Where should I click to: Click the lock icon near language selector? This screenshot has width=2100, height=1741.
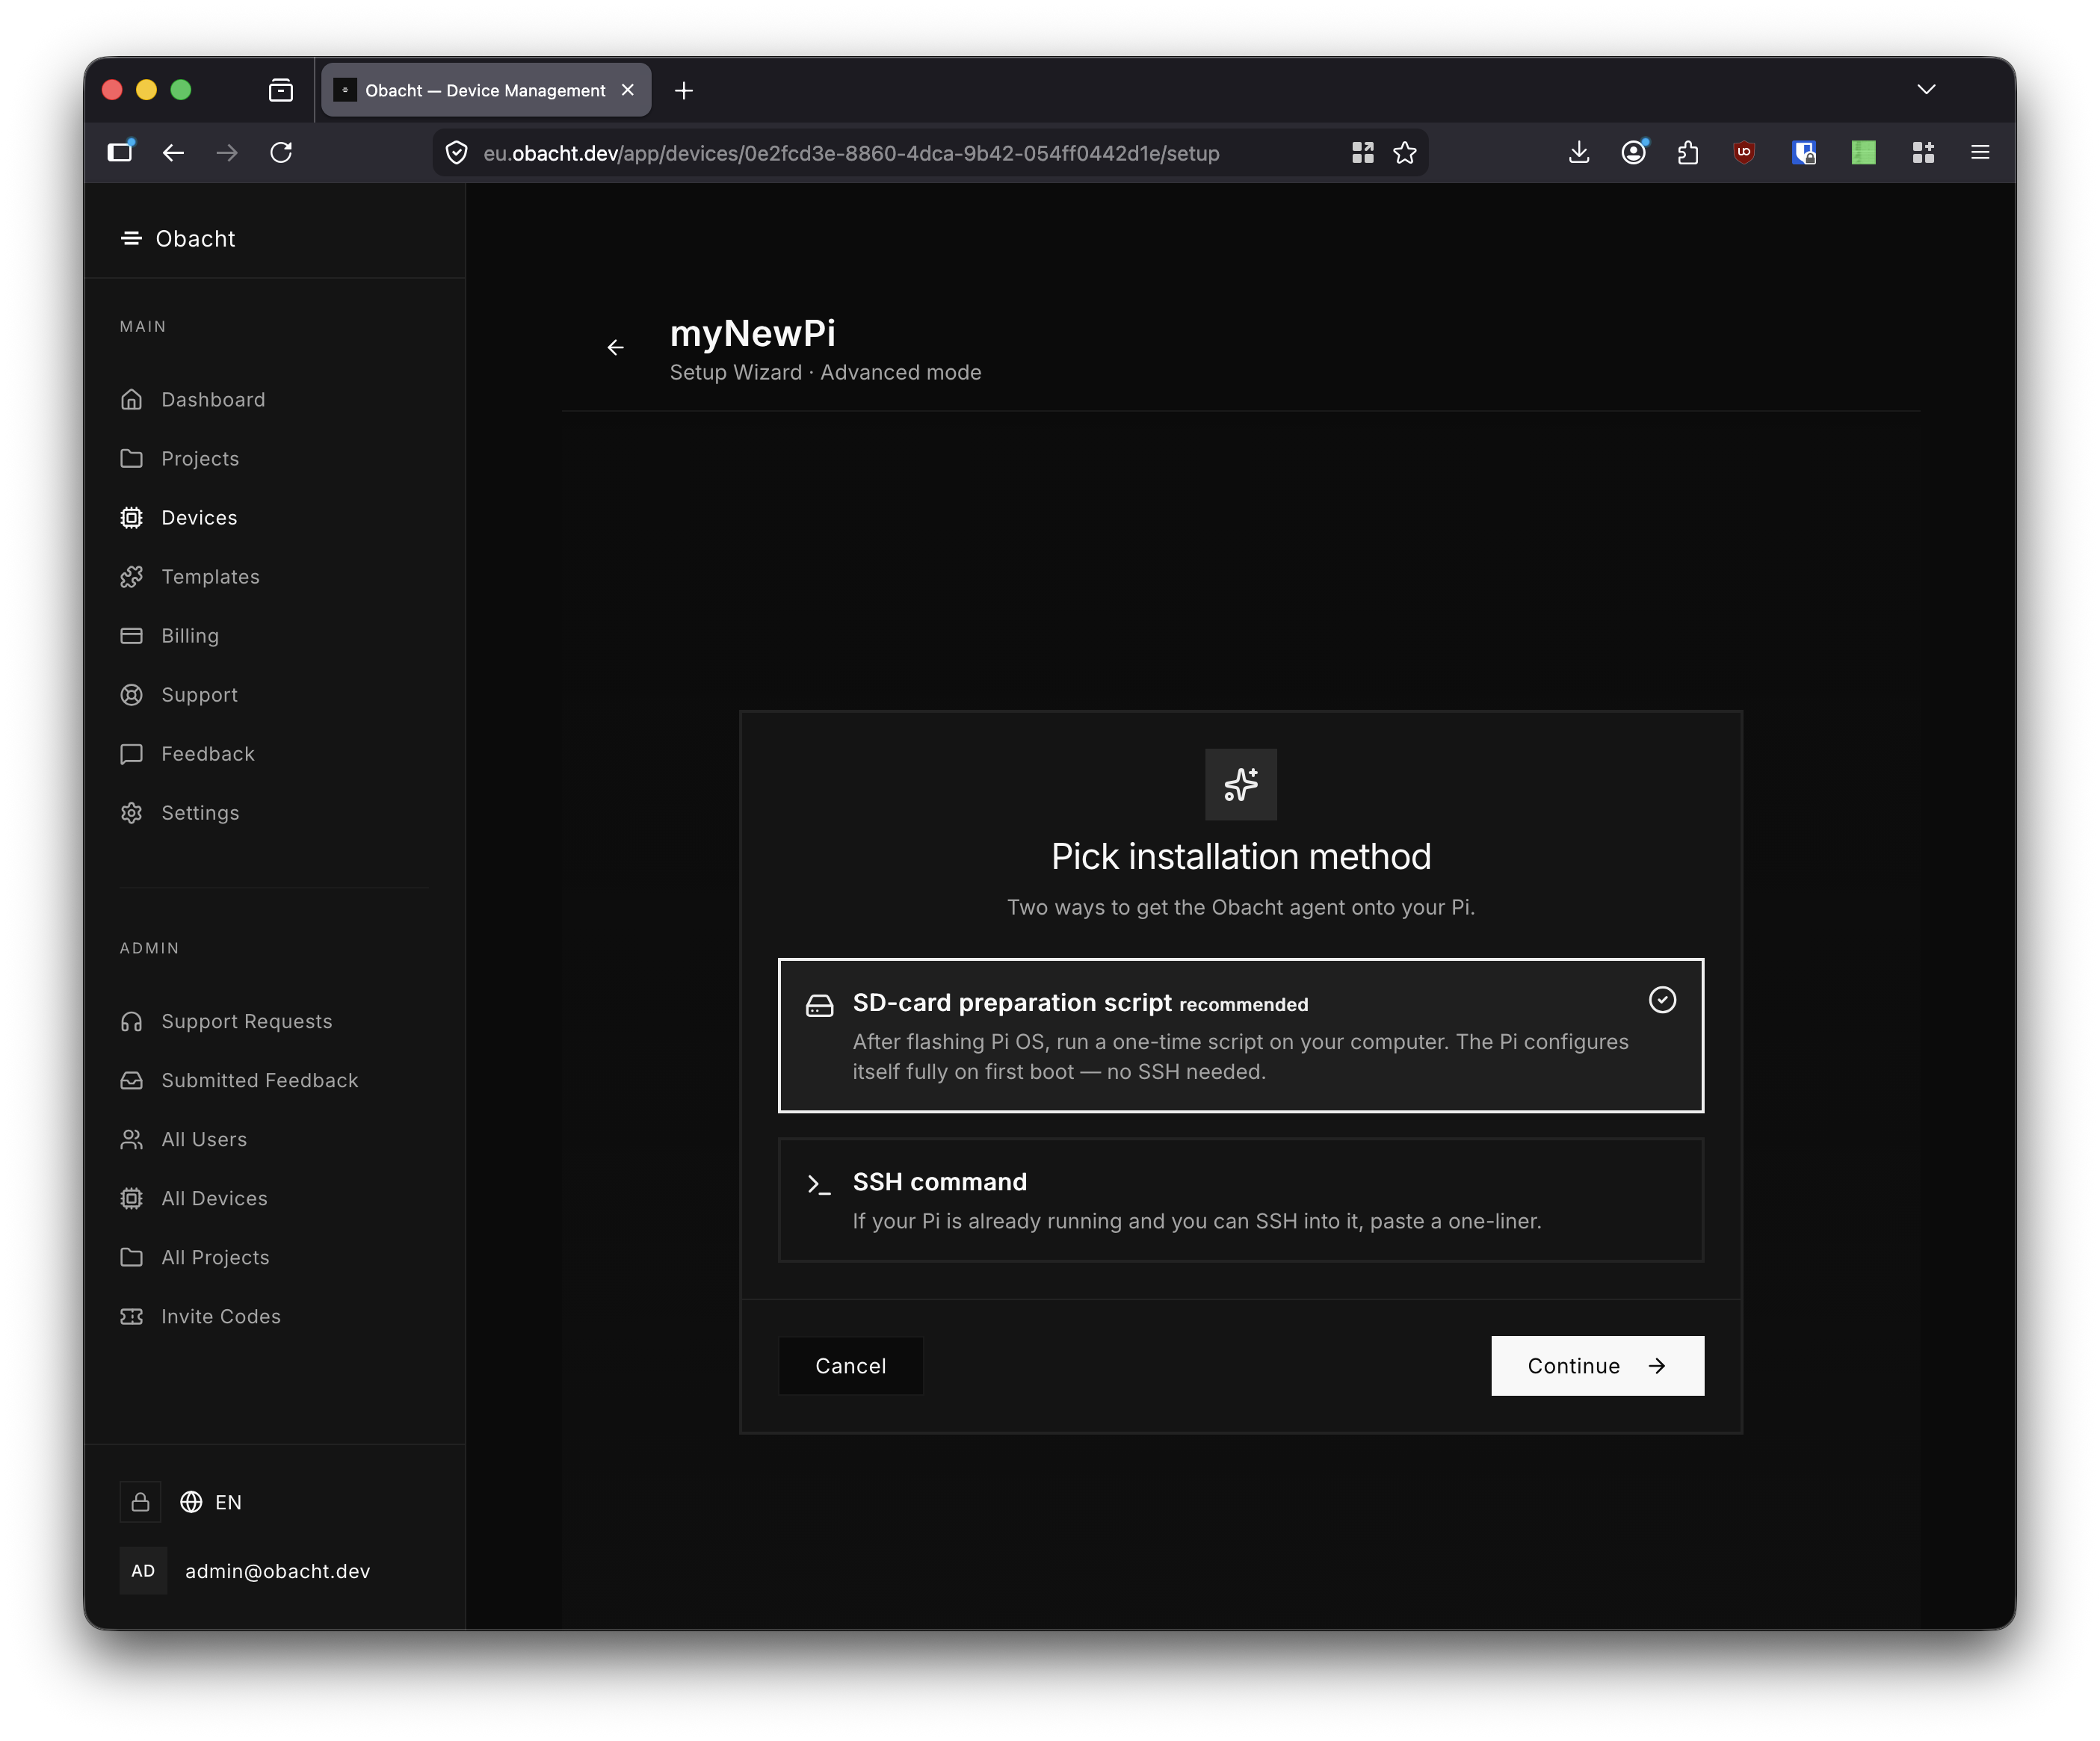coord(141,1502)
